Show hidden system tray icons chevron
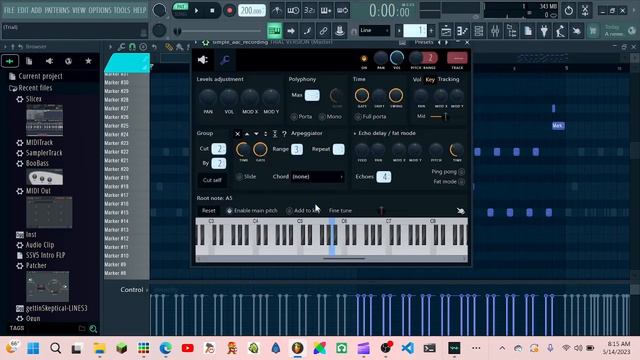 coord(502,348)
